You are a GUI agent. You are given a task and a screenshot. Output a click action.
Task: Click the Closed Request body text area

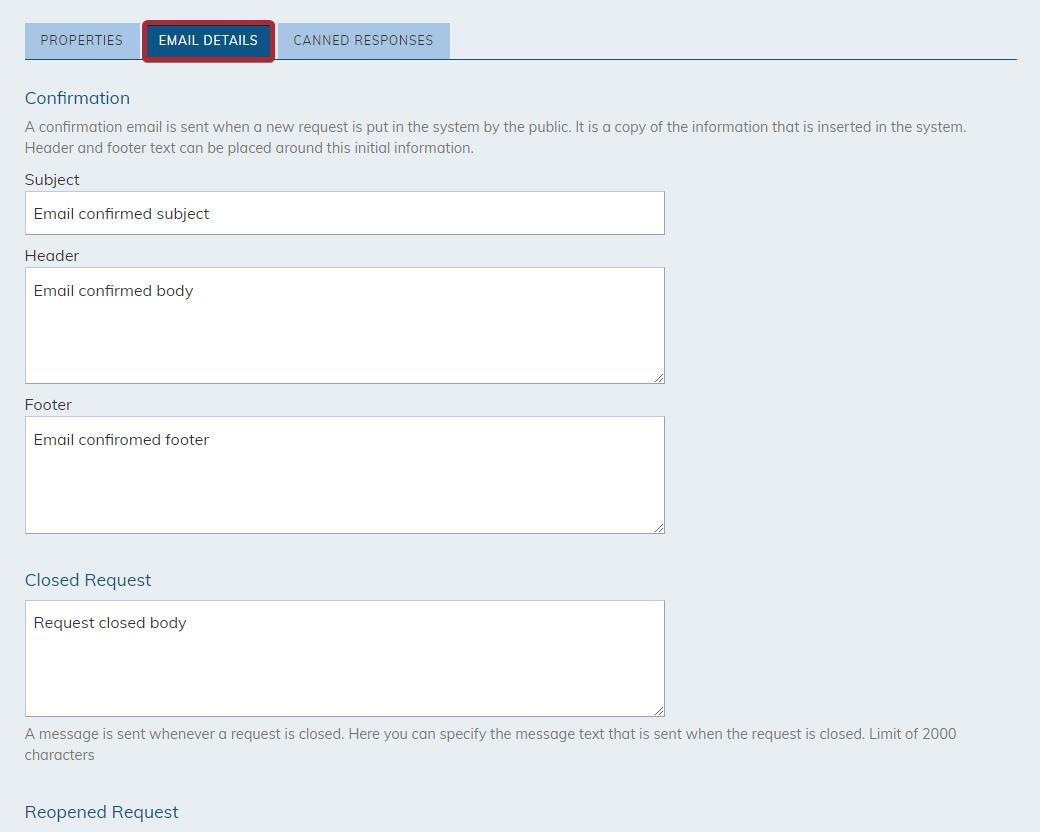(x=345, y=658)
